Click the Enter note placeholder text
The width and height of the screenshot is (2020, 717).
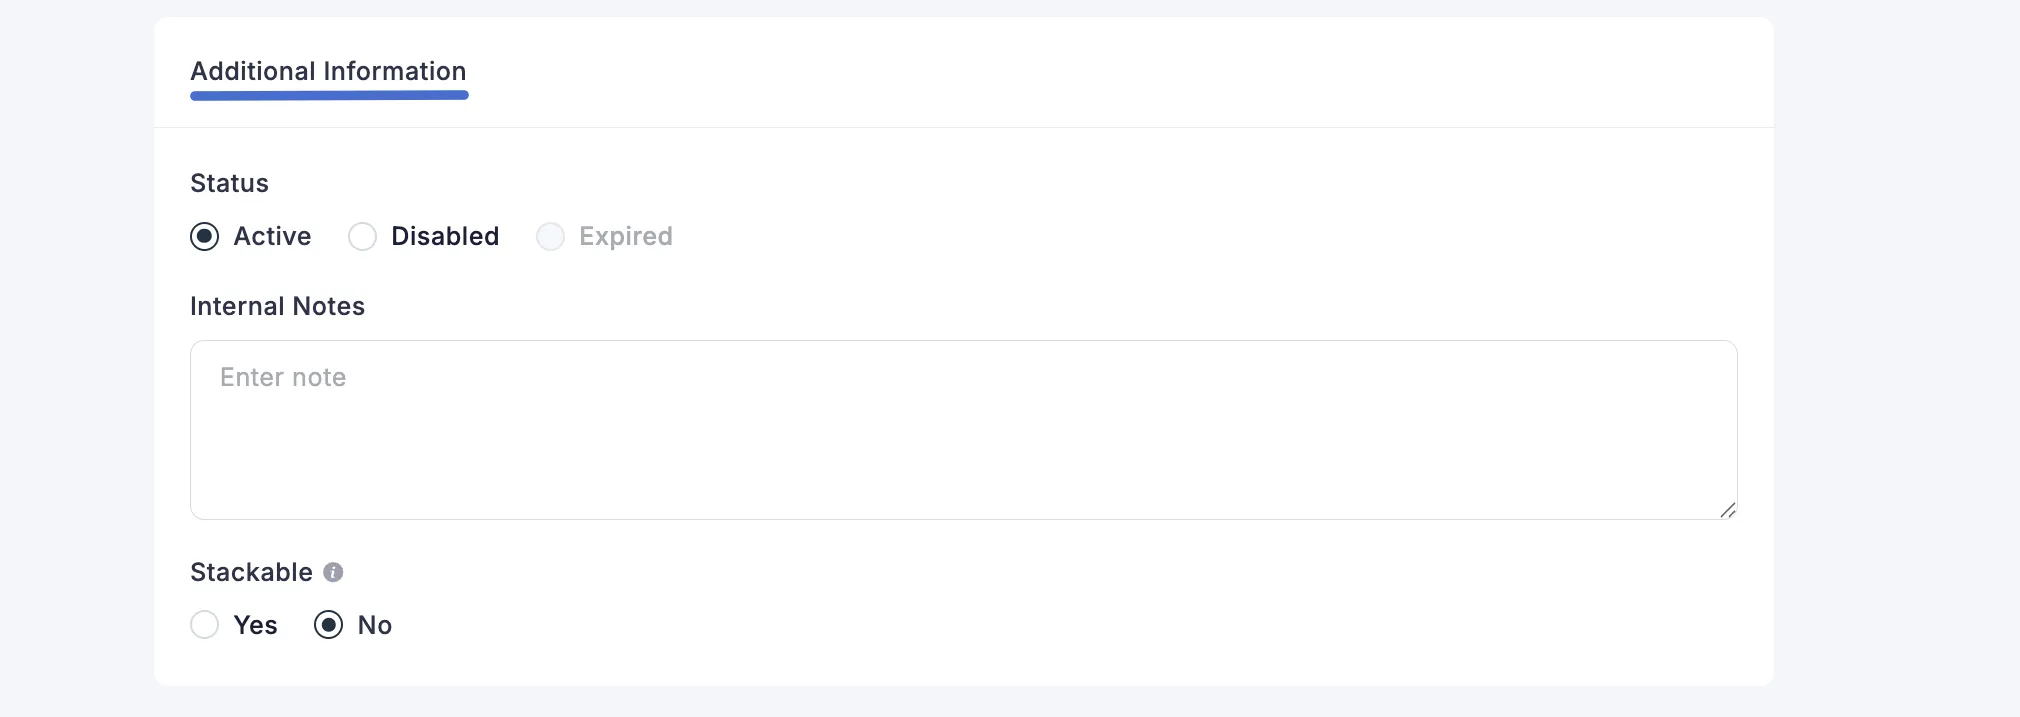pyautogui.click(x=283, y=377)
